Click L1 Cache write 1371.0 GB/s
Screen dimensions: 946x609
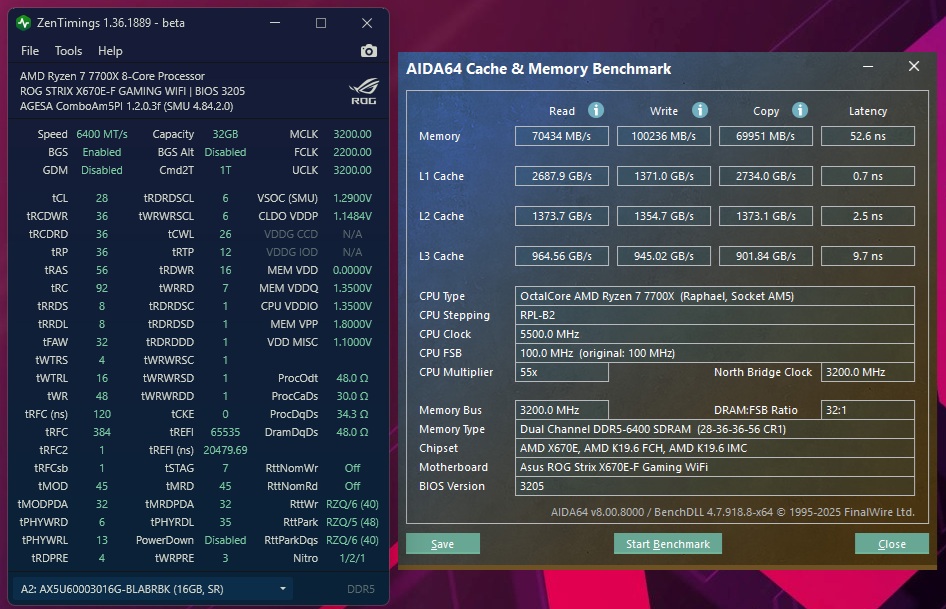pyautogui.click(x=664, y=176)
